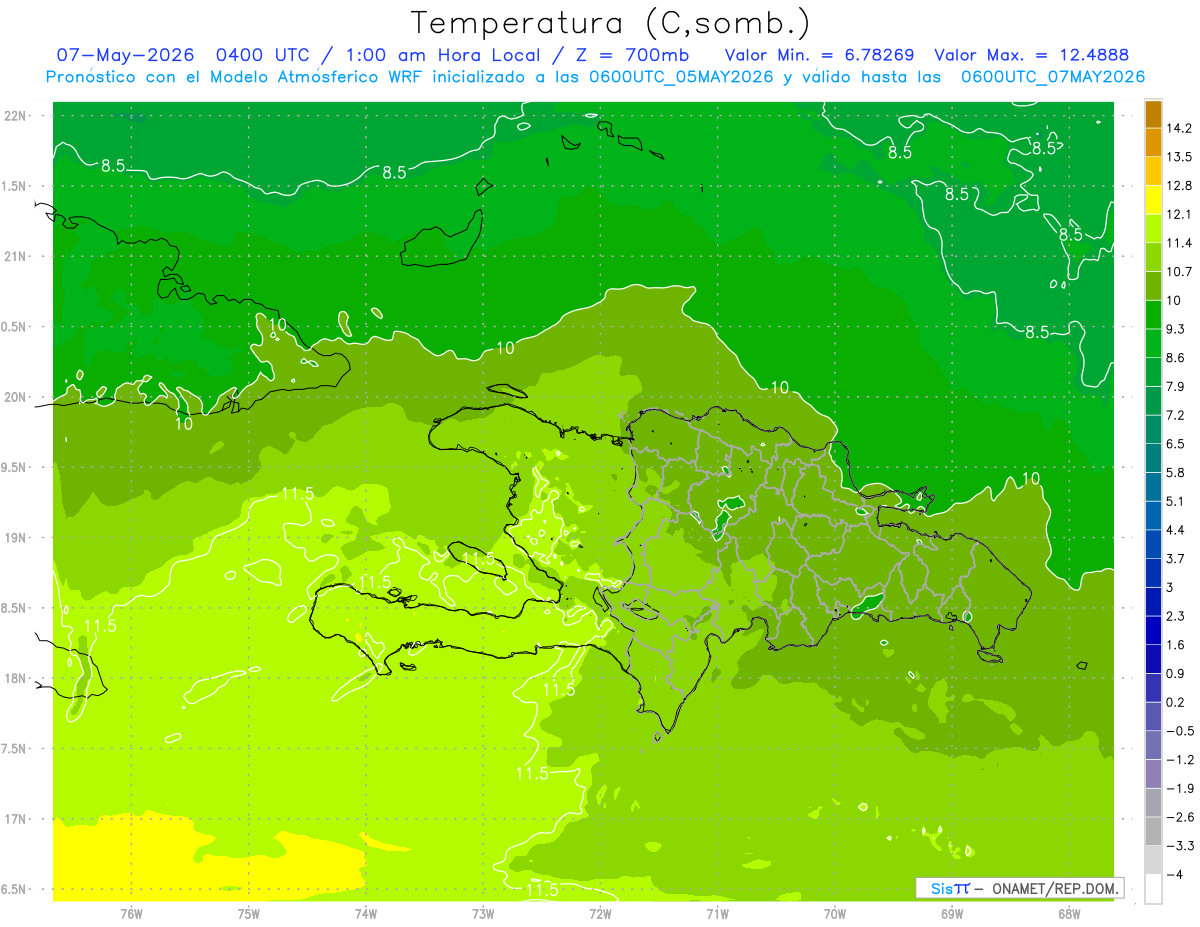Click the 07-May-2026 date text
1200x927 pixels.
125,55
